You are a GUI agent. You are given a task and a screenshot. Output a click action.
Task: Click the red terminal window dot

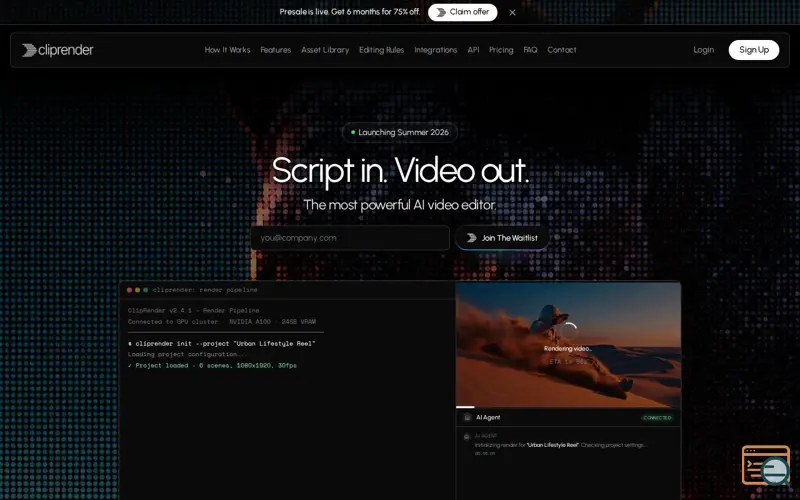point(129,290)
